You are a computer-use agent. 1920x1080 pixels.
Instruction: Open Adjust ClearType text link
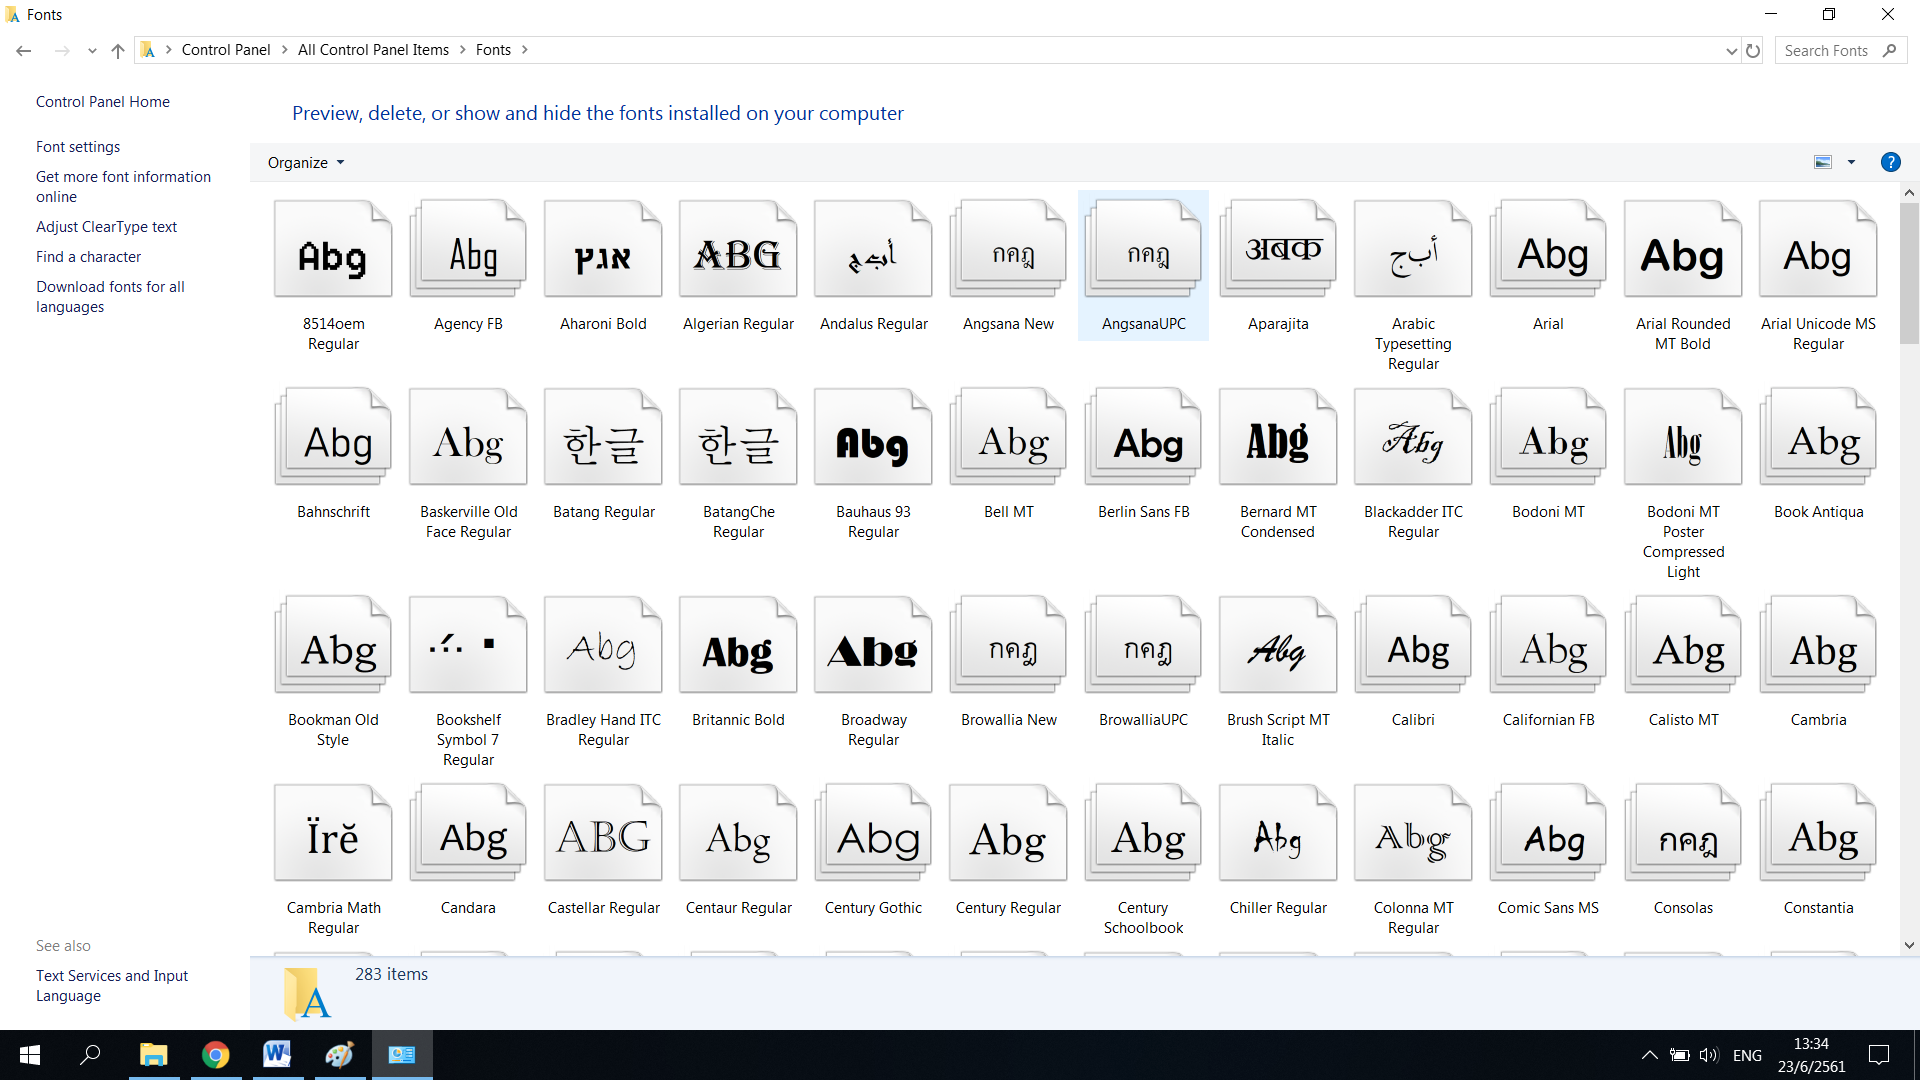106,227
